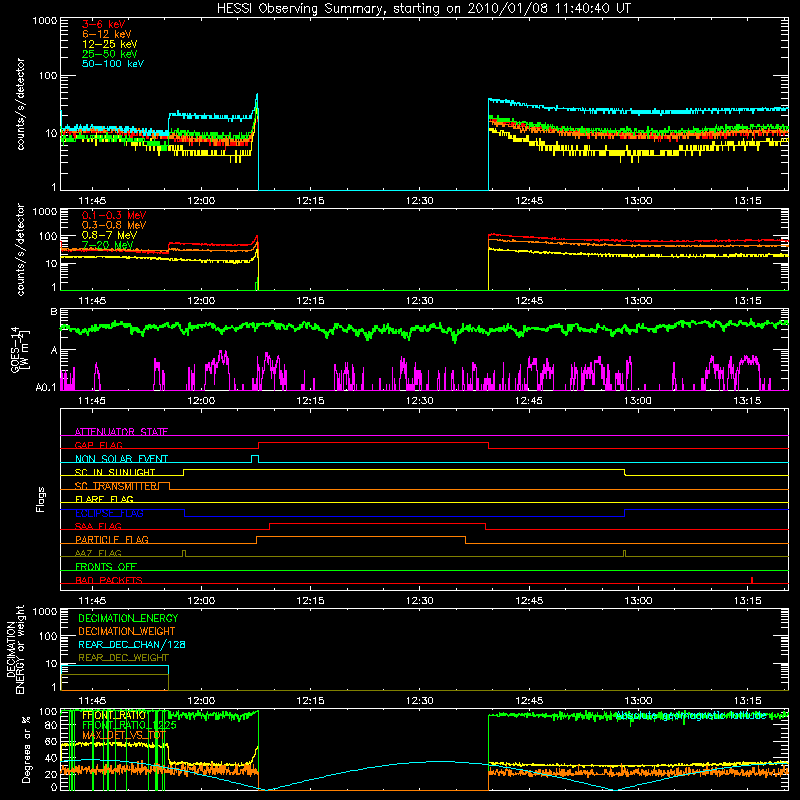Click the REAR_DEC_WEIGHT legend label

tap(123, 658)
